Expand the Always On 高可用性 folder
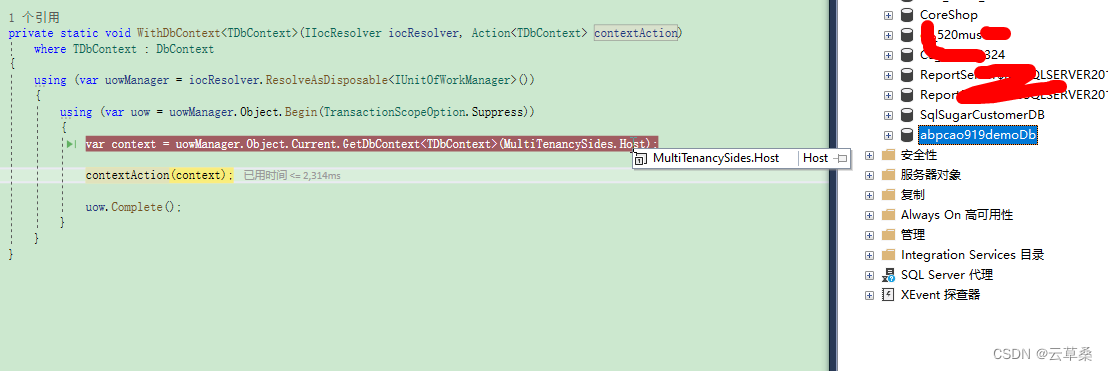 (869, 215)
